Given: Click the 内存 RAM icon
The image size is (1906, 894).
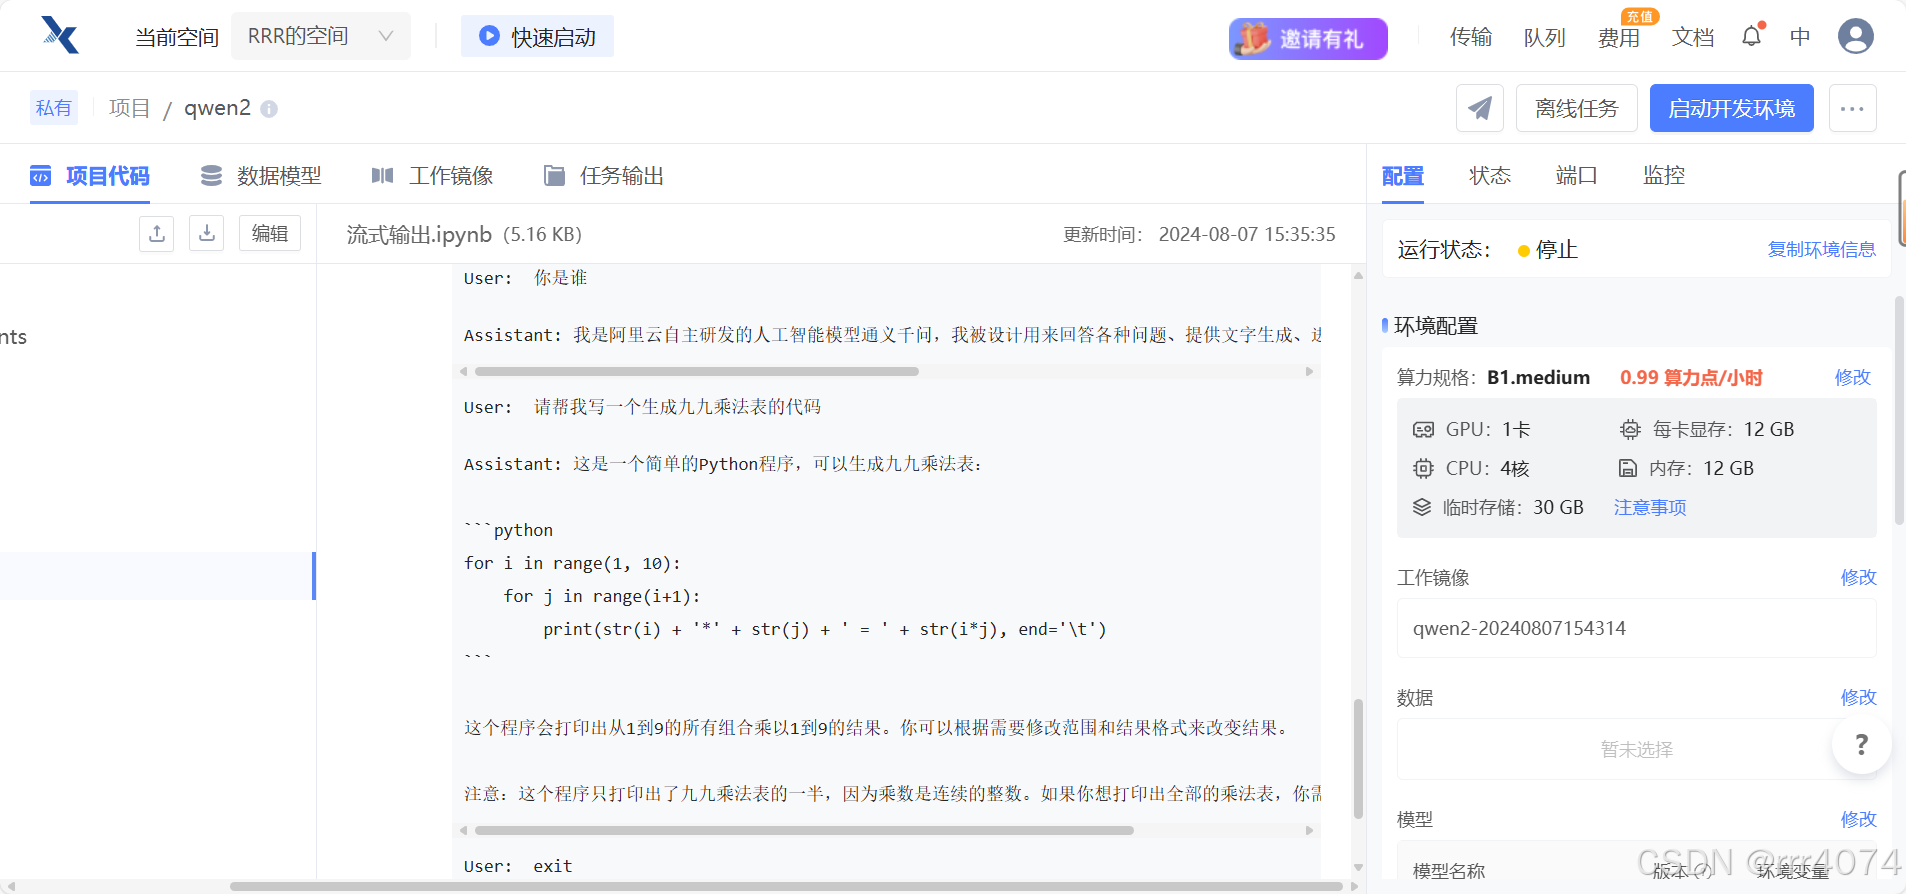Looking at the screenshot, I should tap(1628, 468).
